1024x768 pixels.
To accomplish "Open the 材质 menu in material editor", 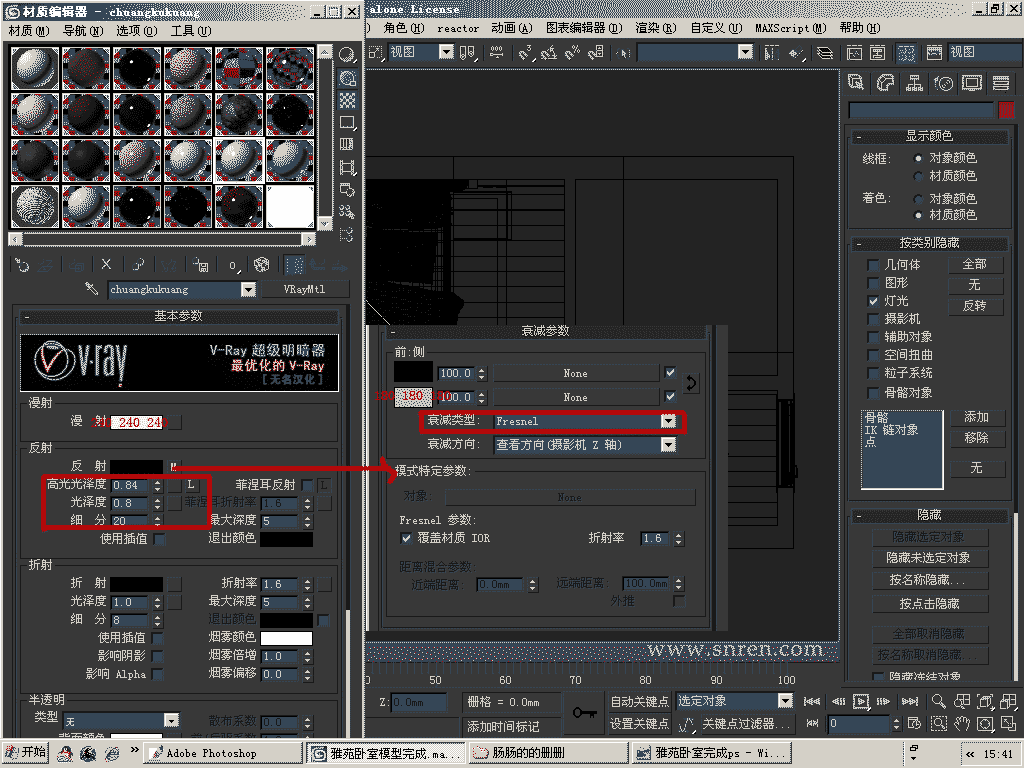I will [x=29, y=31].
